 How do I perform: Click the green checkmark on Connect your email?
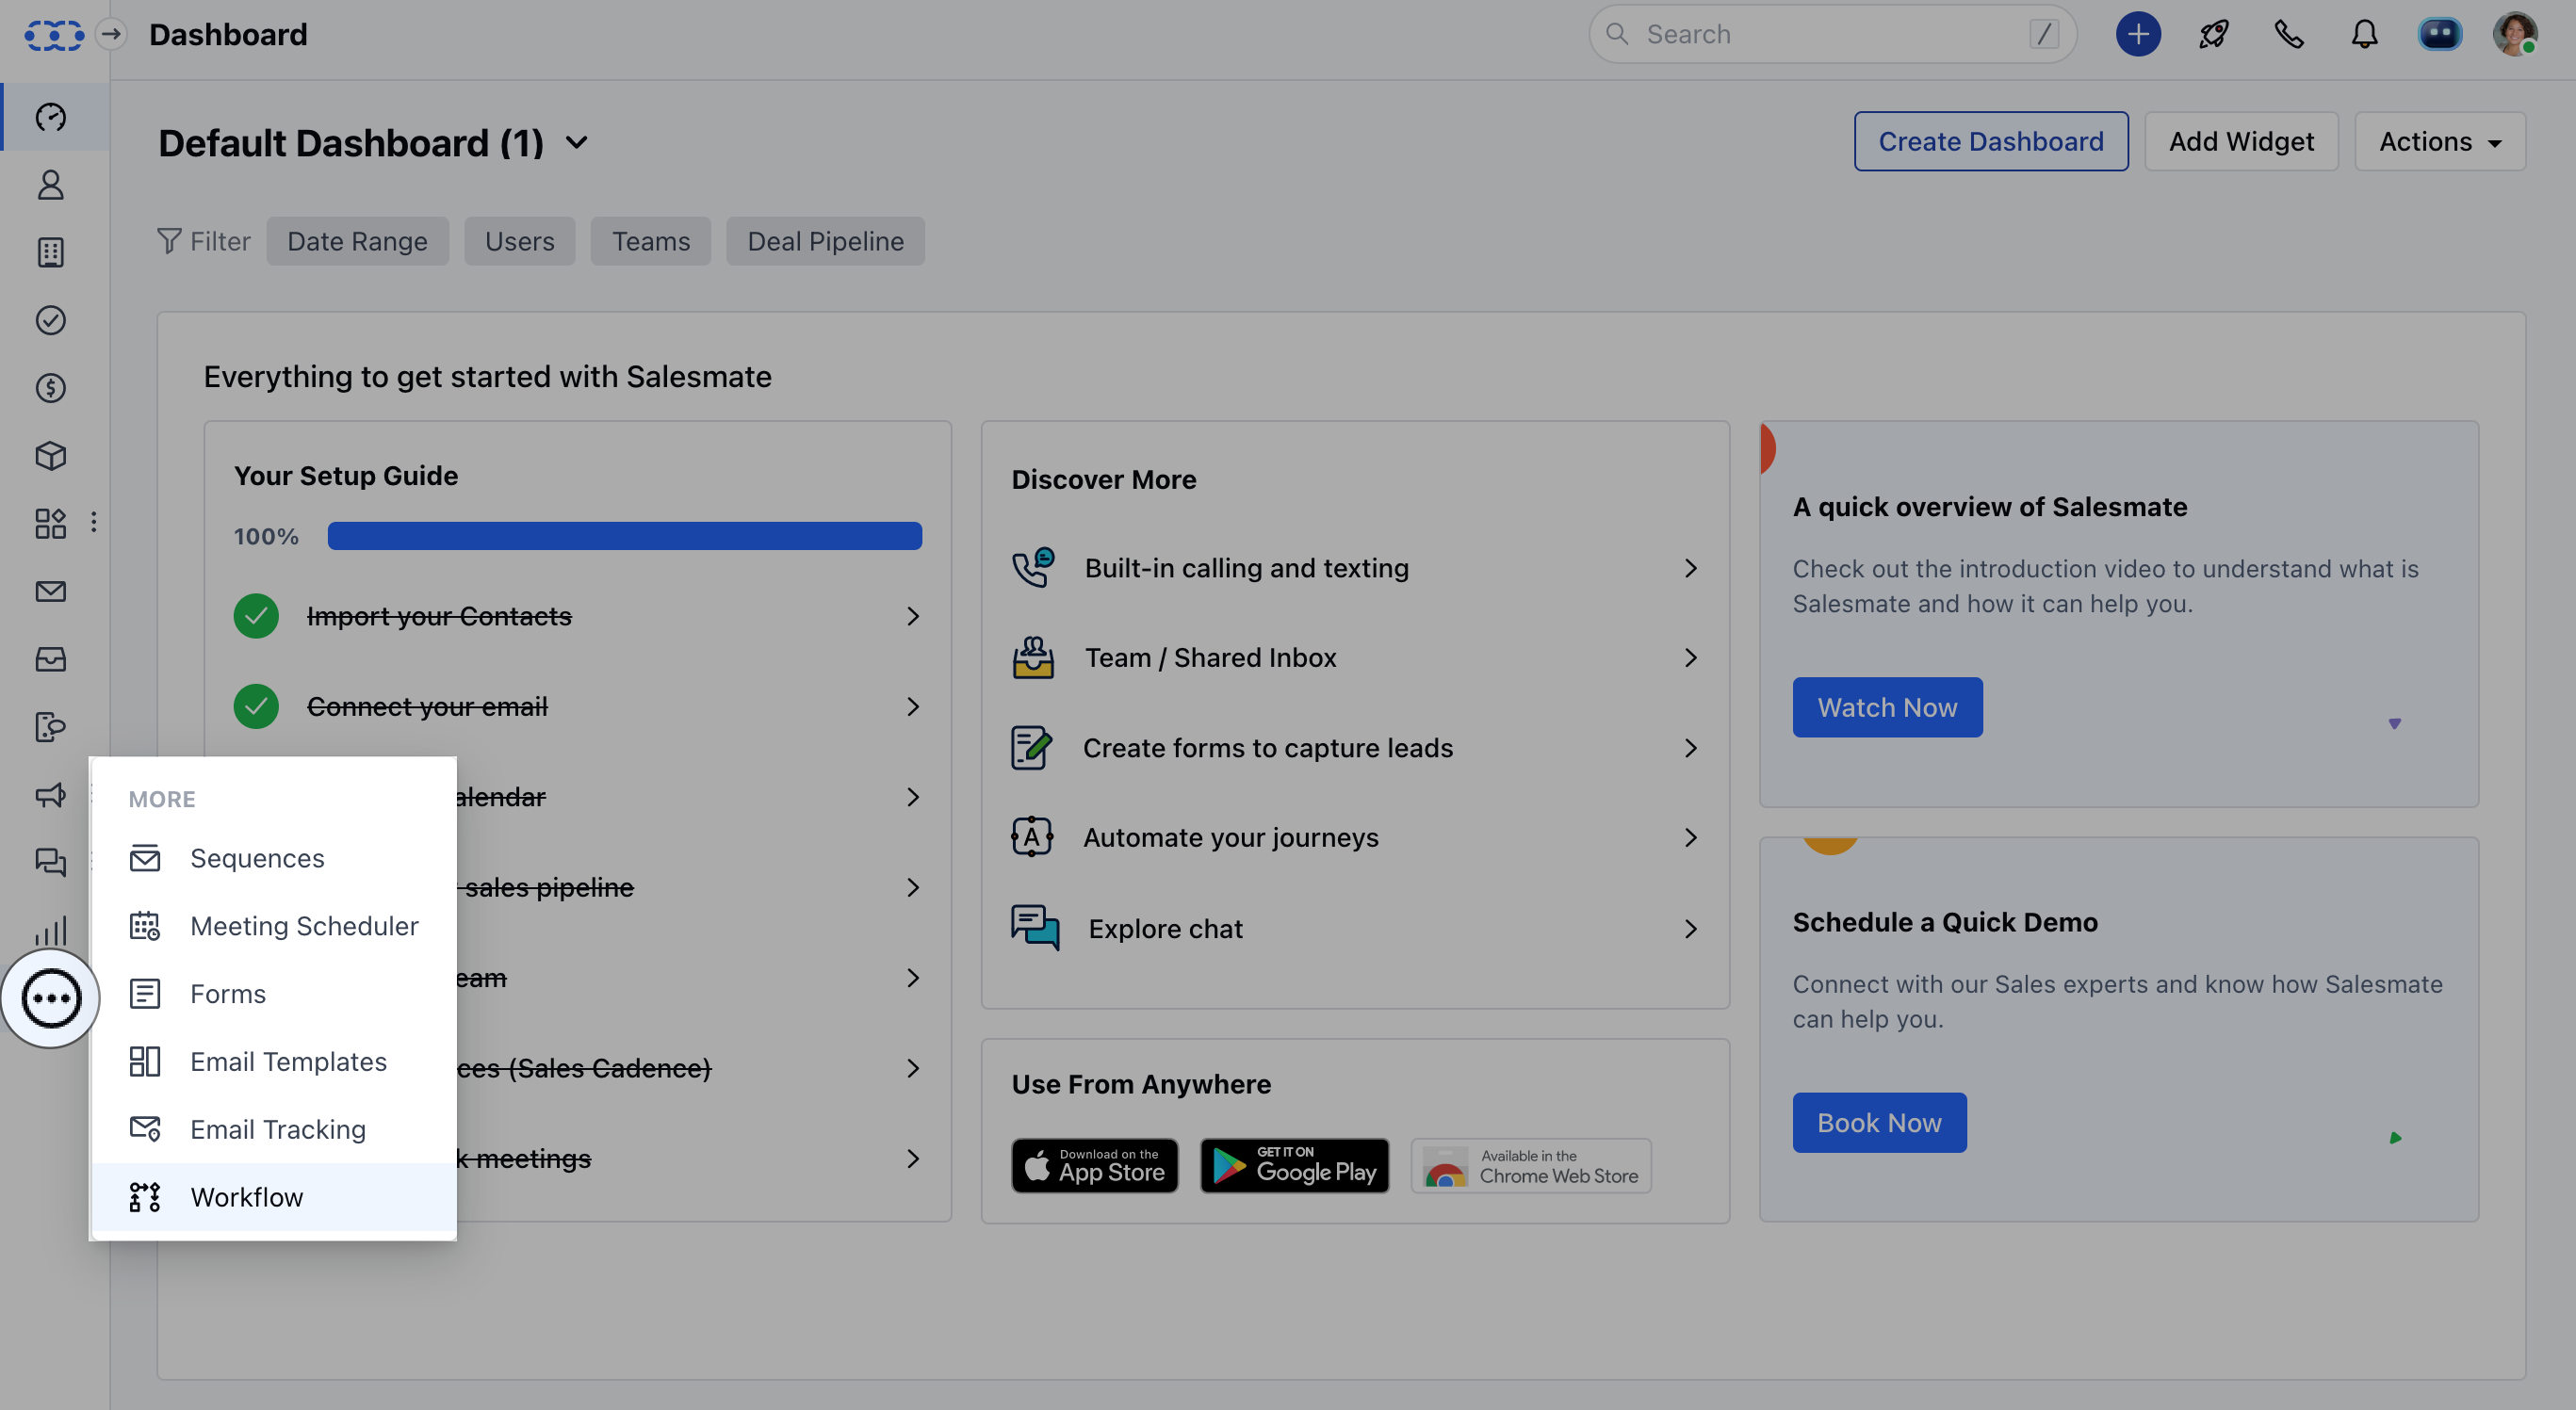pos(256,706)
